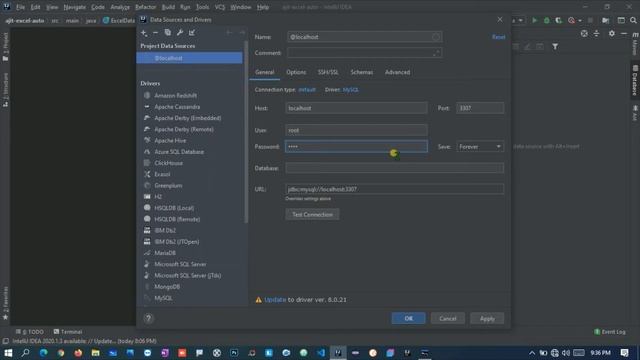Open Save Forever dropdown
The width and height of the screenshot is (640, 360).
pos(480,147)
